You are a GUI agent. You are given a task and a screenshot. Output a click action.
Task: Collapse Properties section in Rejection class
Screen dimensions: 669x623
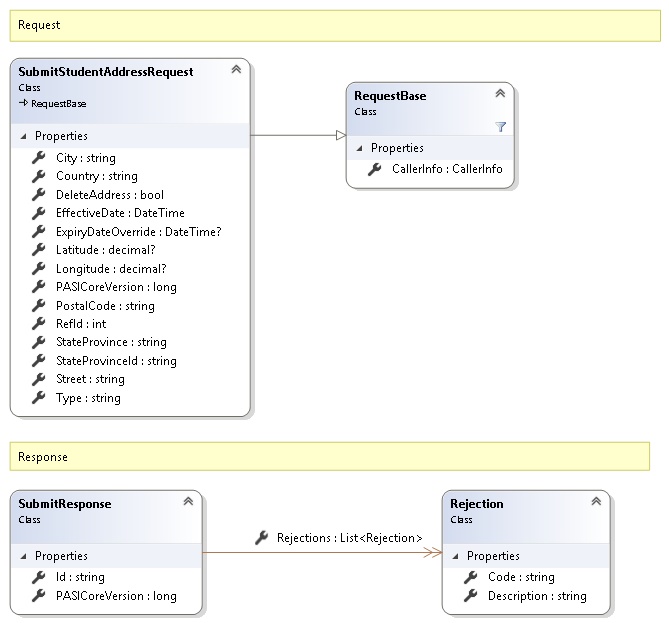point(456,556)
